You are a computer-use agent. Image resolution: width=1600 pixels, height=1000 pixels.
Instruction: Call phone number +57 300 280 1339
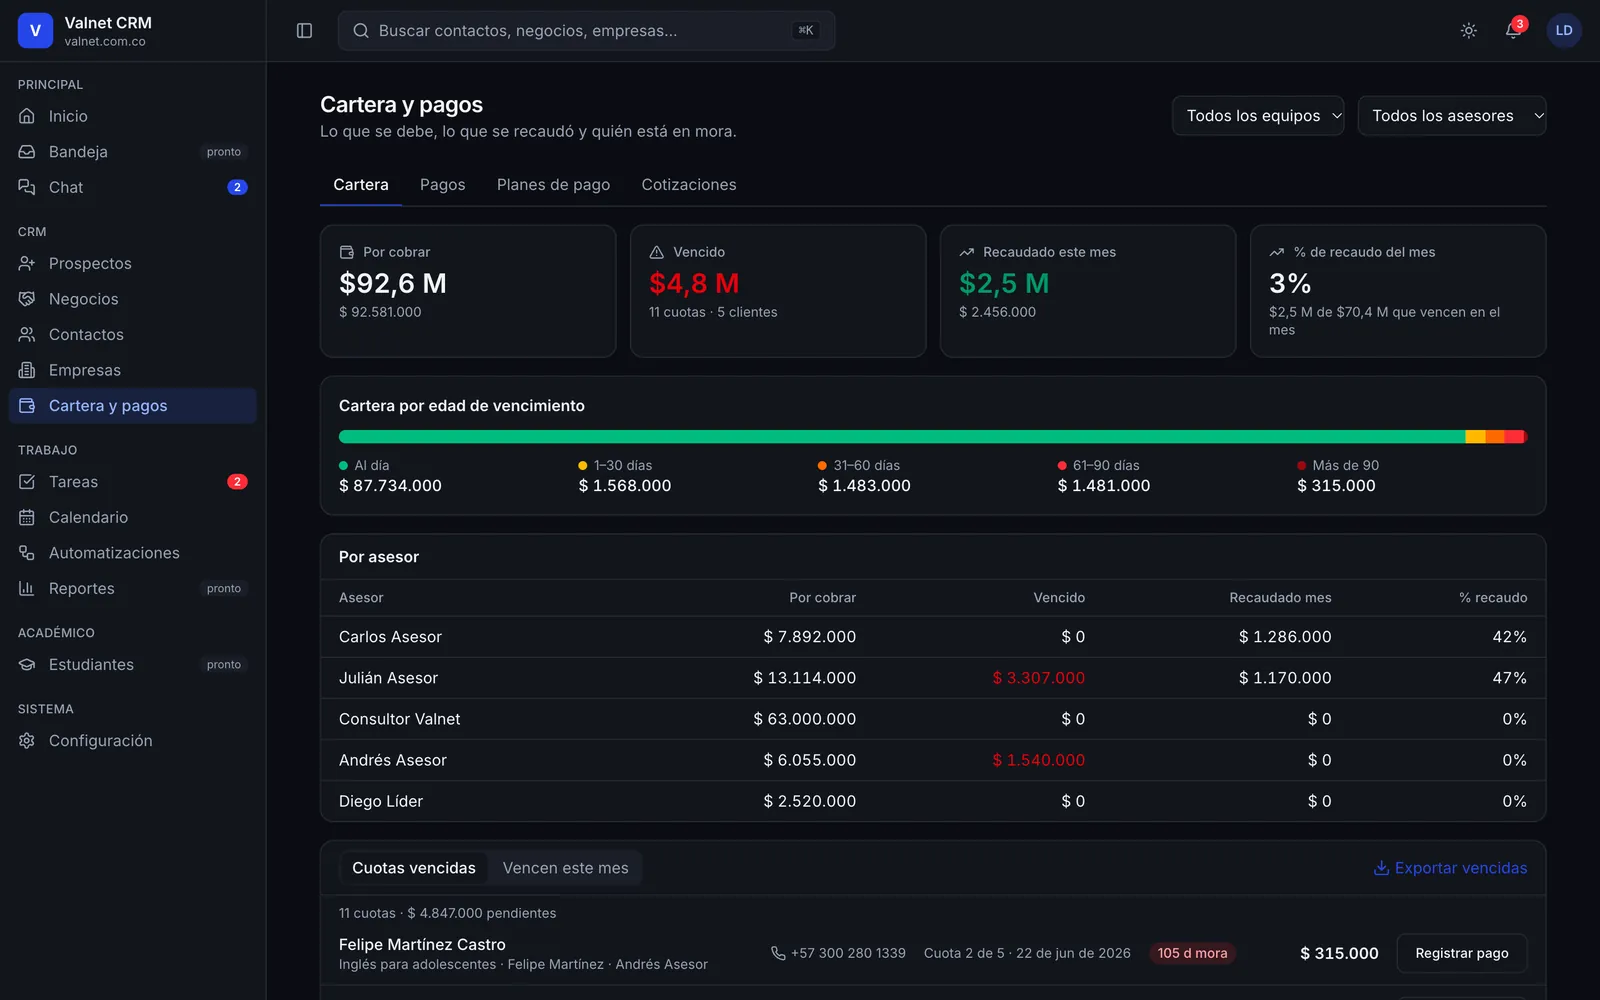(x=838, y=953)
